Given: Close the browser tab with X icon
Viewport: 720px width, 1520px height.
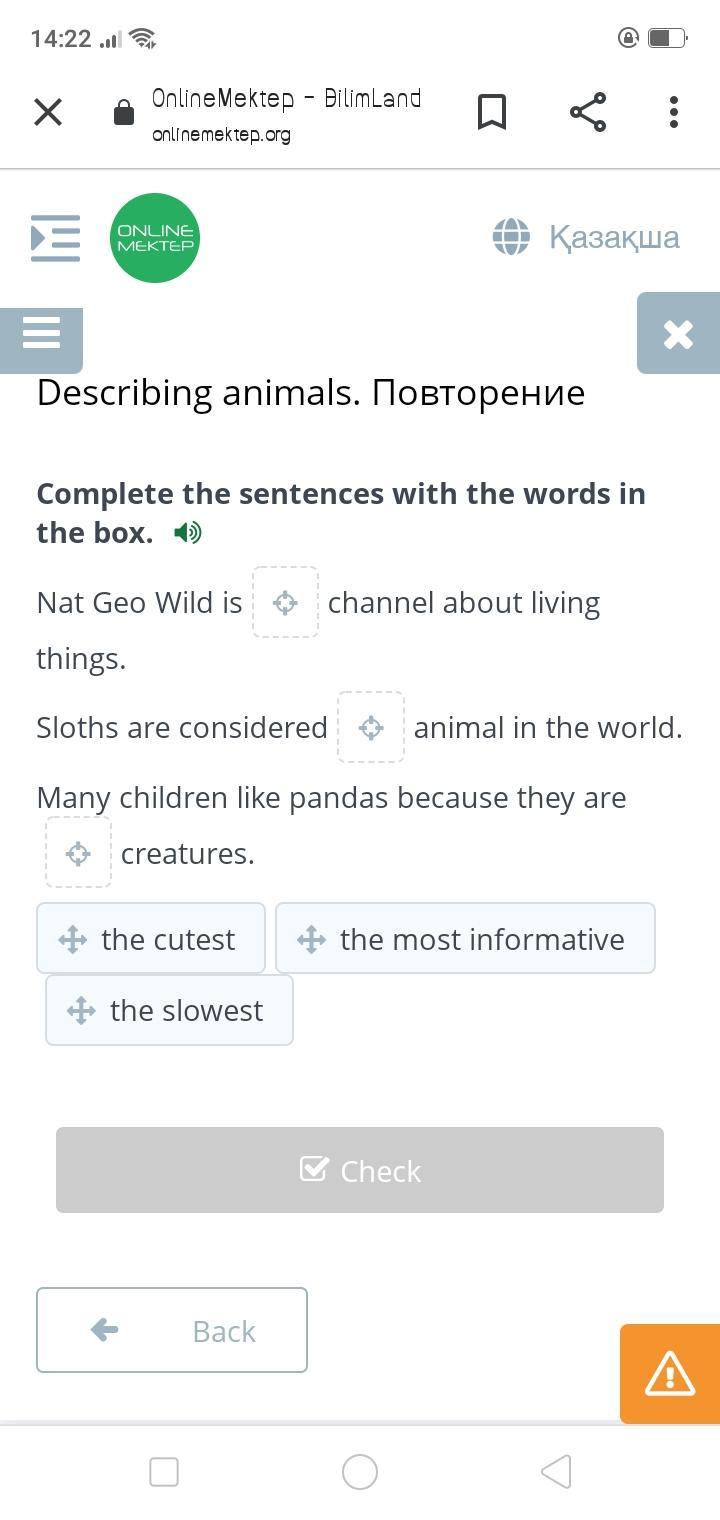Looking at the screenshot, I should (x=48, y=112).
